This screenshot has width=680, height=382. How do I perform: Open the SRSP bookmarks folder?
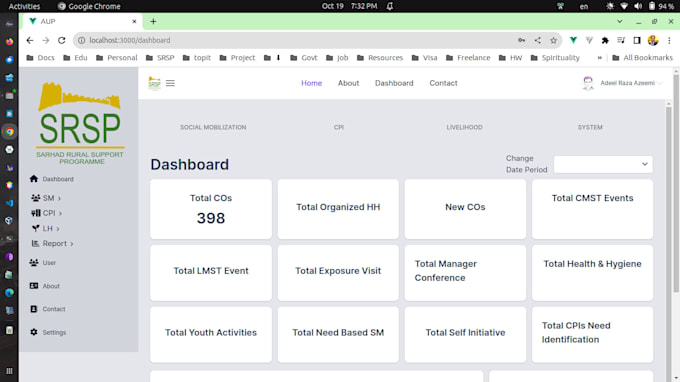pyautogui.click(x=160, y=58)
